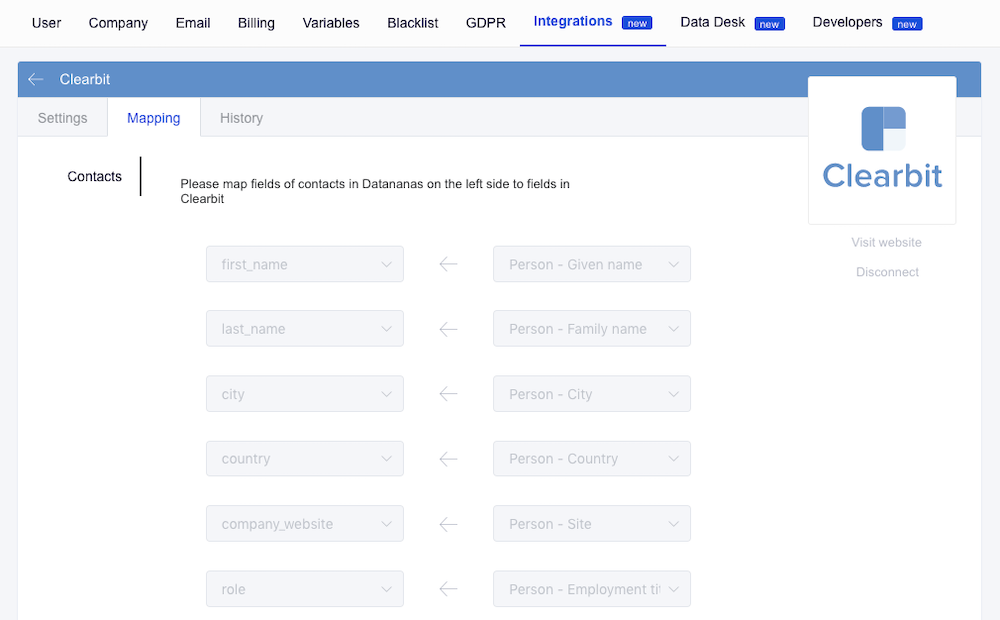This screenshot has width=1000, height=620.
Task: Click the Clearbit logo card
Action: pyautogui.click(x=882, y=151)
